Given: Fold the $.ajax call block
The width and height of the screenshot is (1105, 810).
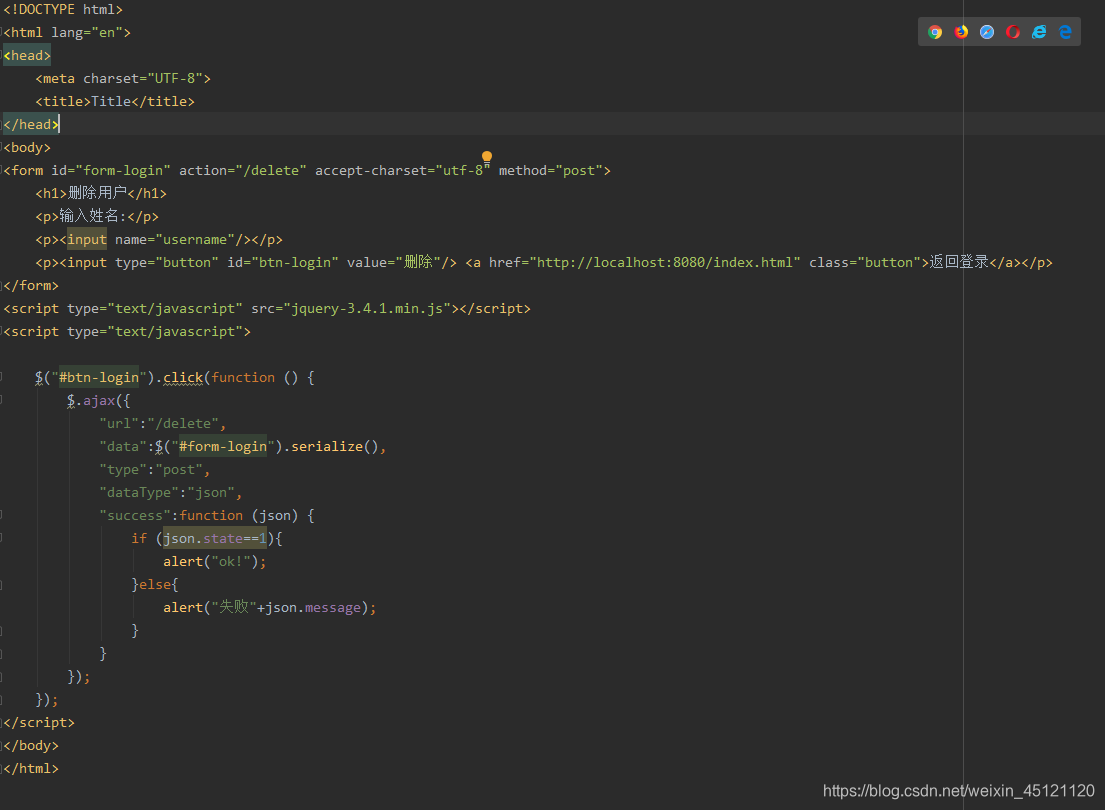Looking at the screenshot, I should pos(1,400).
